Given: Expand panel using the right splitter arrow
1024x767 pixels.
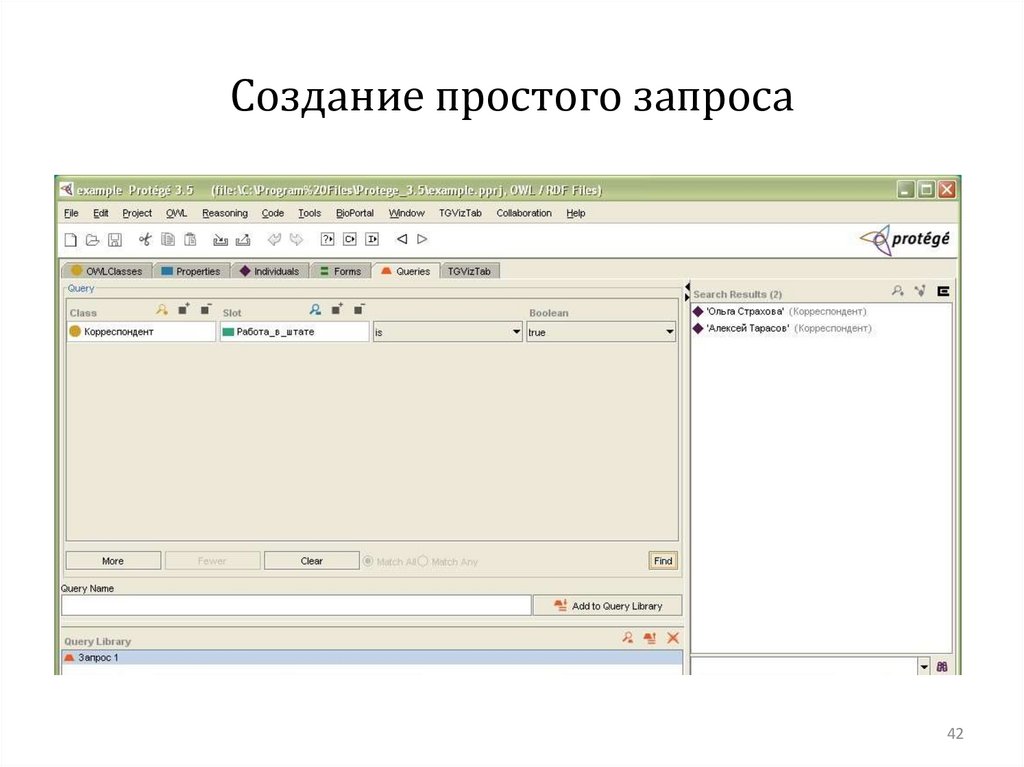Looking at the screenshot, I should pyautogui.click(x=687, y=297).
